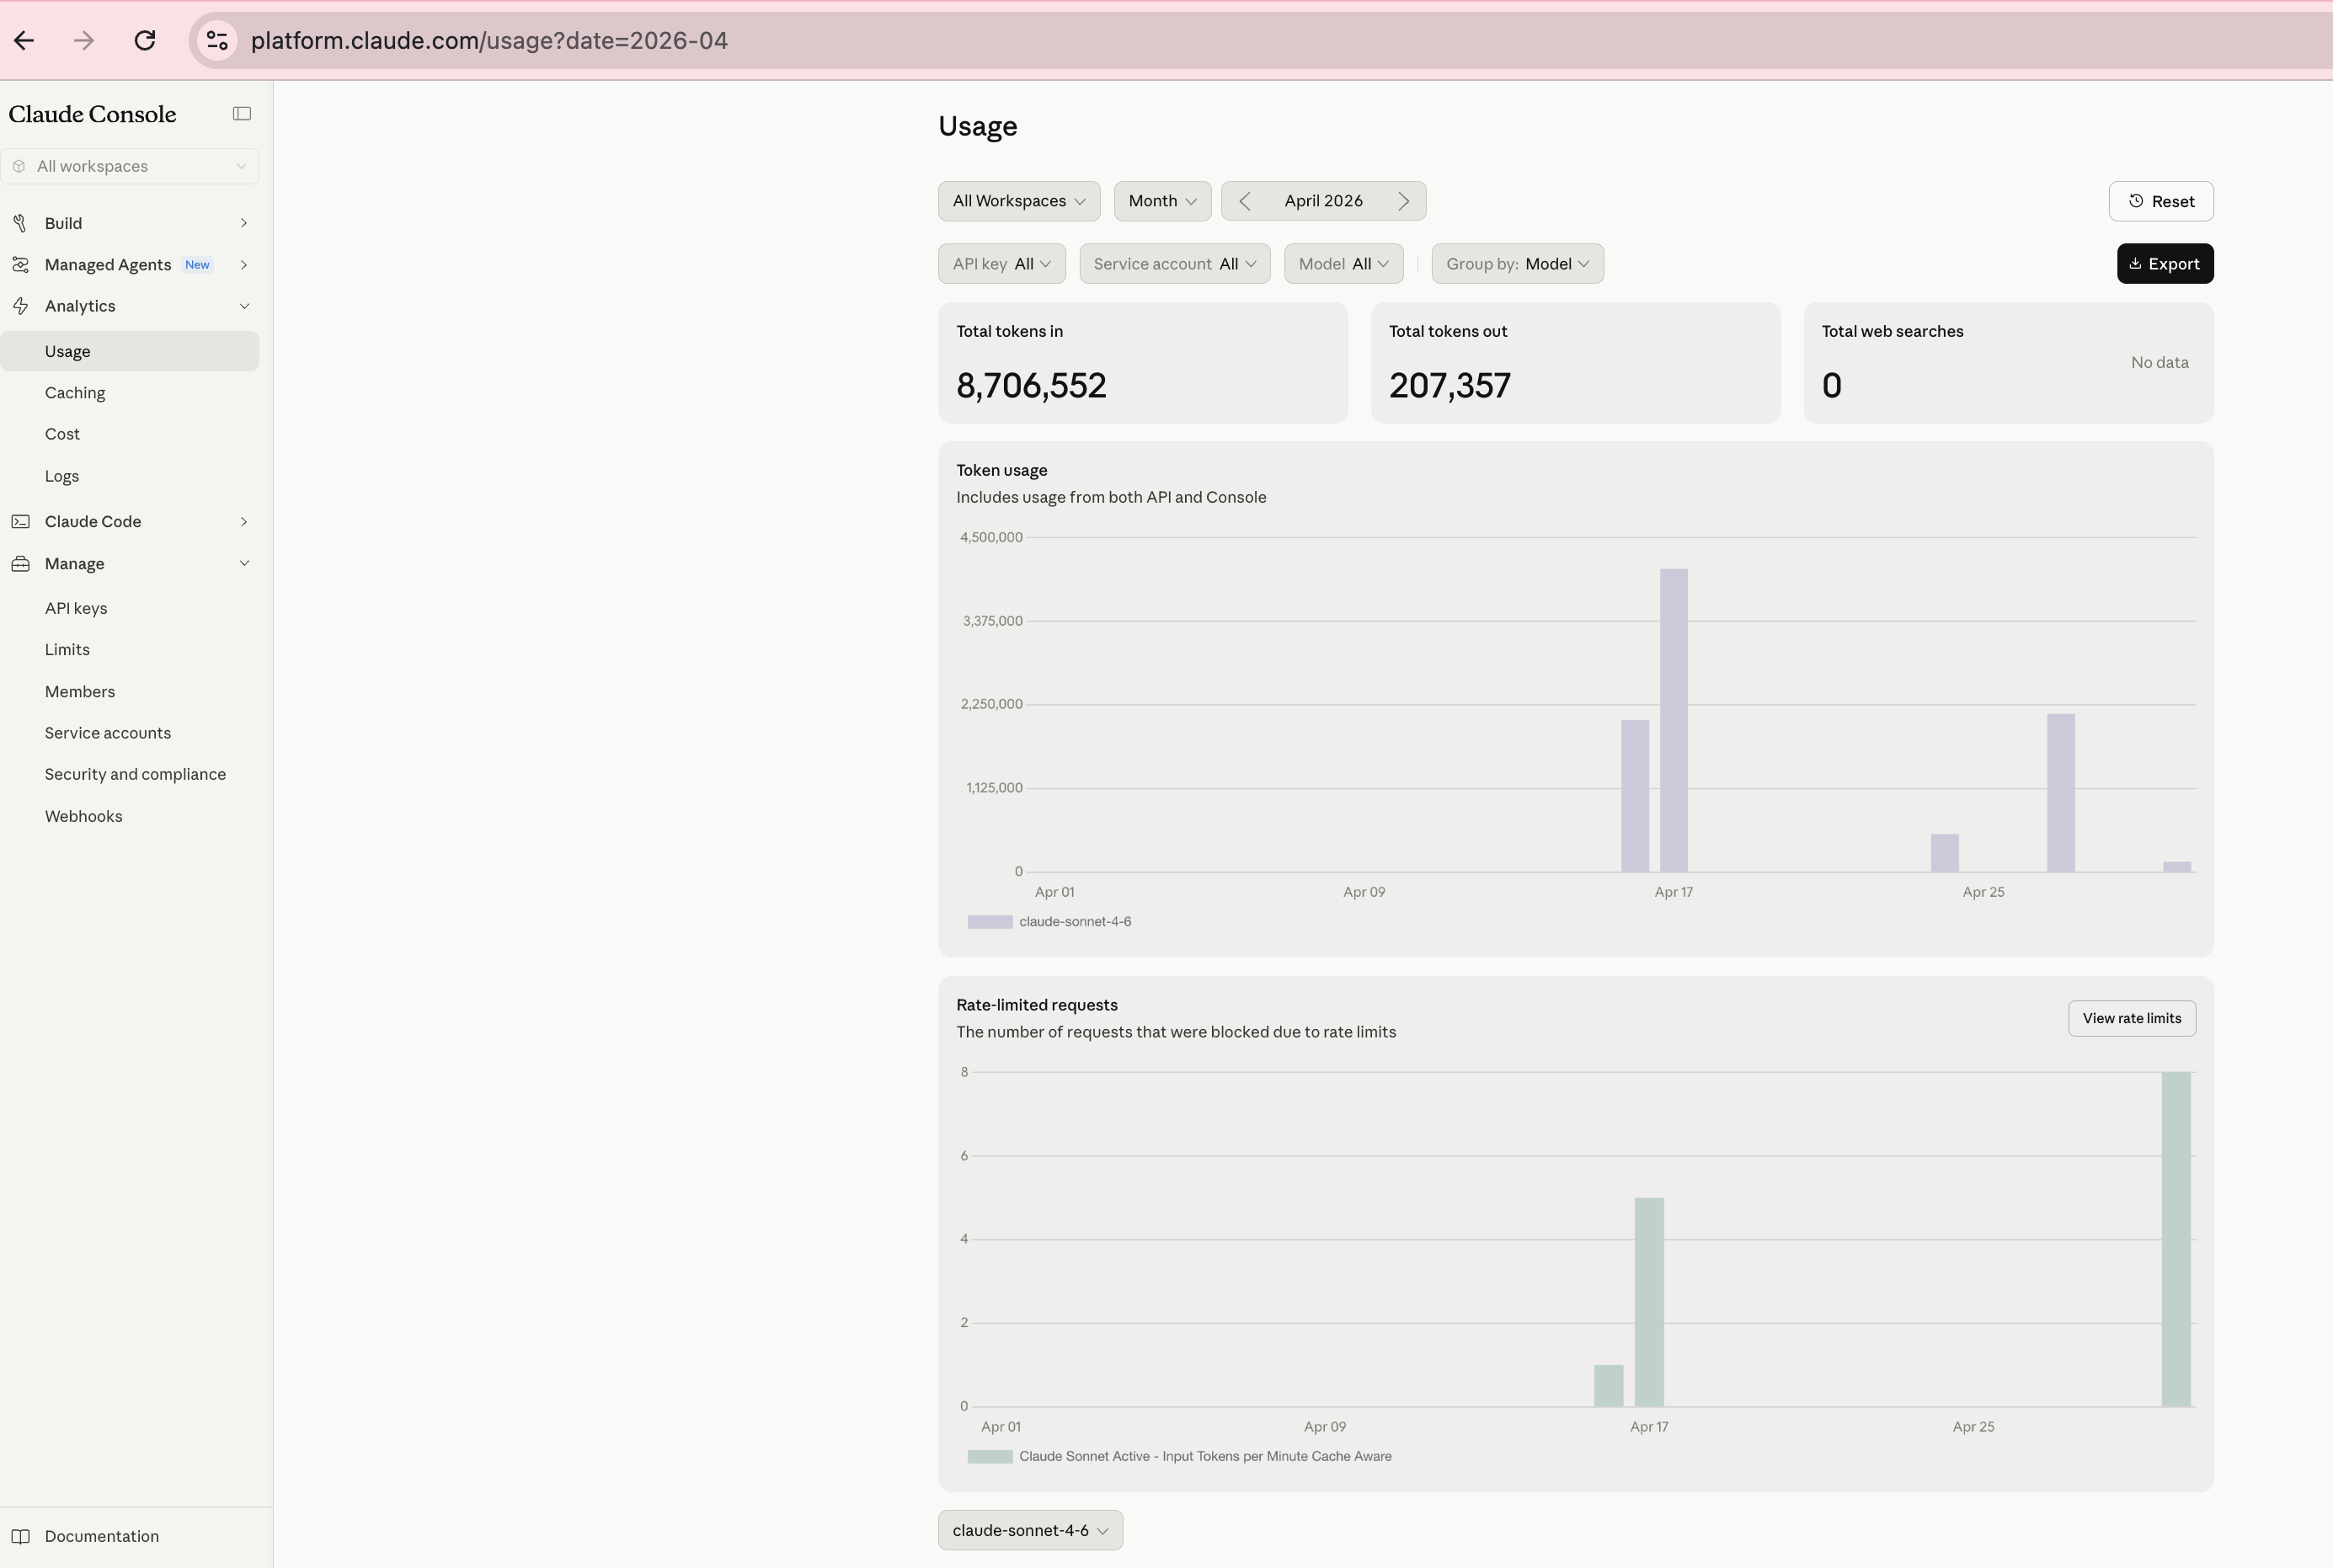Click the Manage briefcase icon

pyautogui.click(x=20, y=564)
